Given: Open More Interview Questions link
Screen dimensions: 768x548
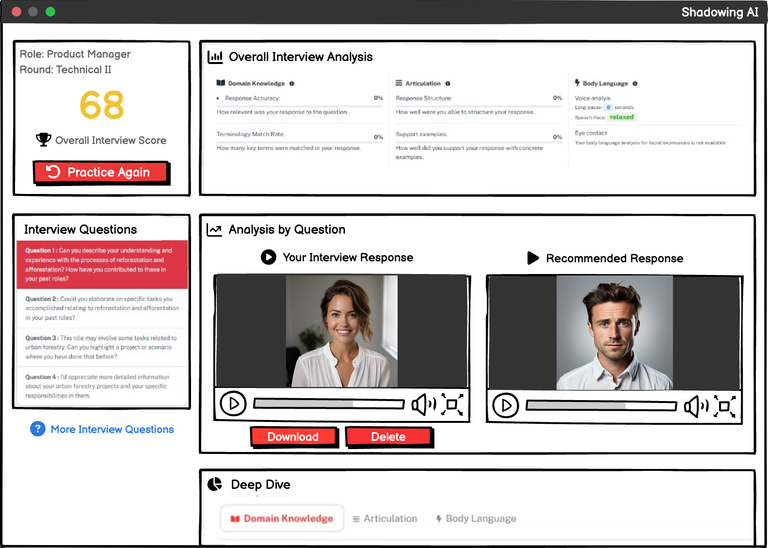Looking at the screenshot, I should click(x=112, y=429).
